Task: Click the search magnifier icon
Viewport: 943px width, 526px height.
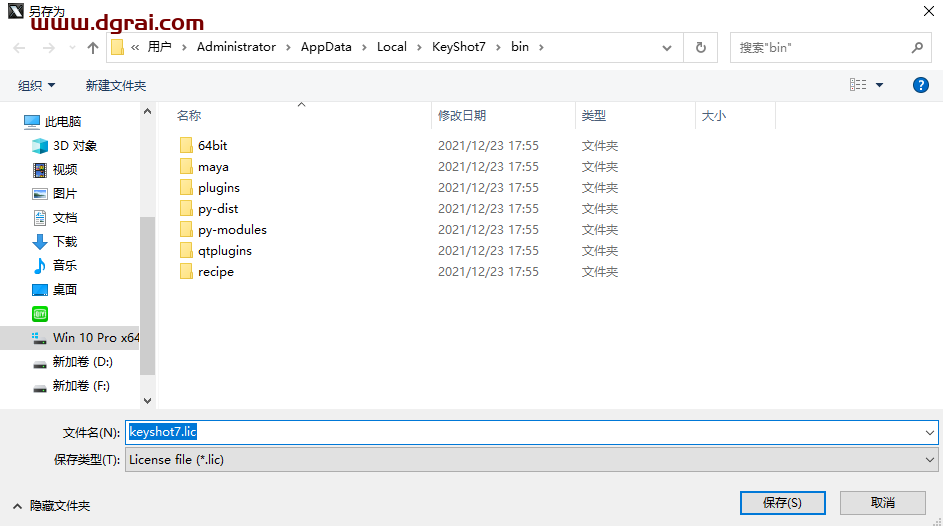Action: 917,47
